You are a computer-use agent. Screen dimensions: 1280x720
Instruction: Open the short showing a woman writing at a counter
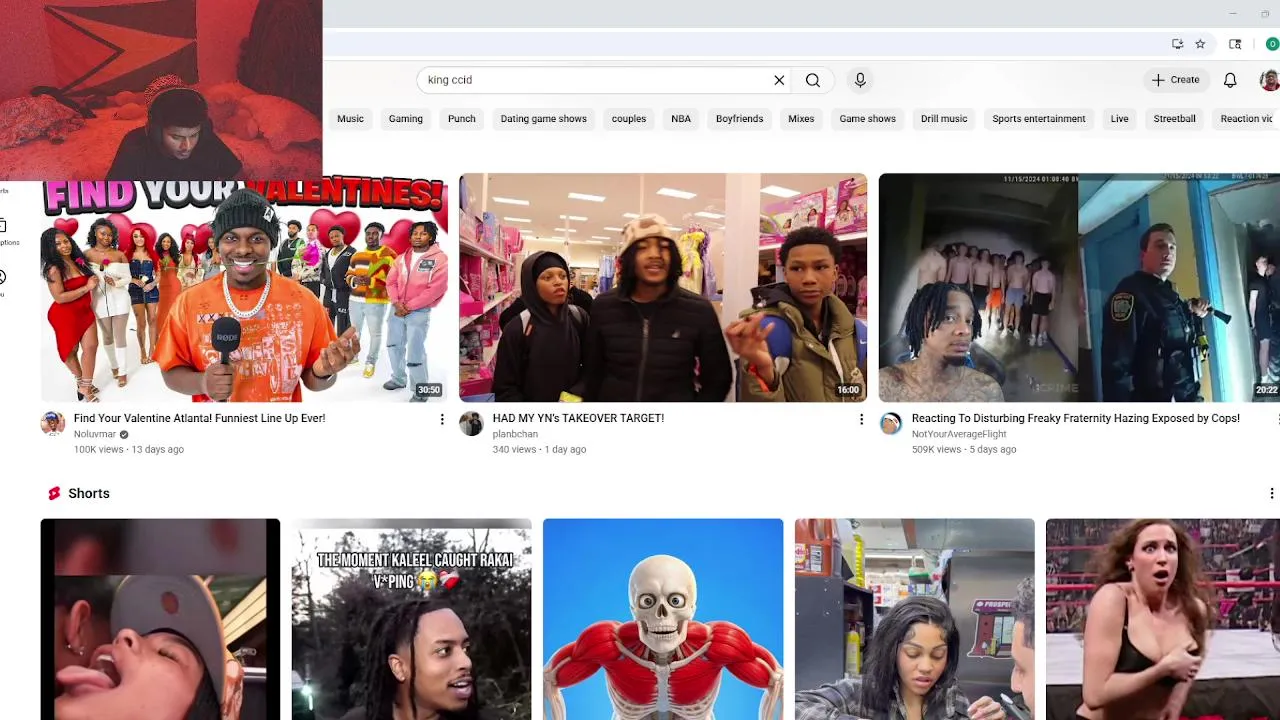[x=914, y=619]
